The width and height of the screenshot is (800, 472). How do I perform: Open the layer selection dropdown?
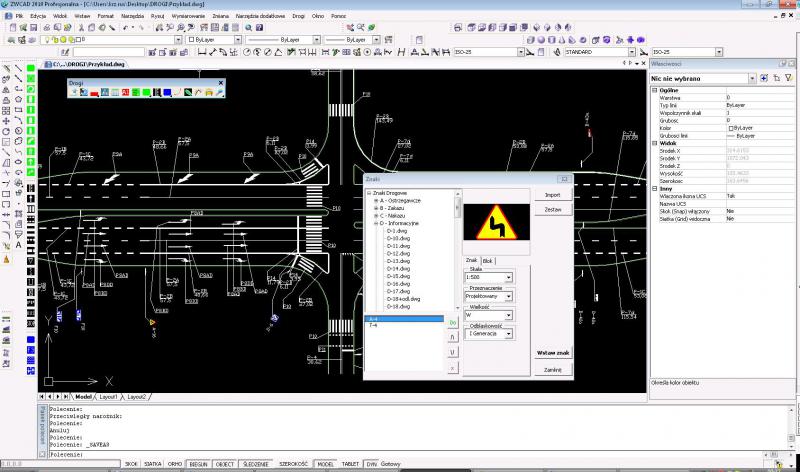pyautogui.click(x=178, y=40)
